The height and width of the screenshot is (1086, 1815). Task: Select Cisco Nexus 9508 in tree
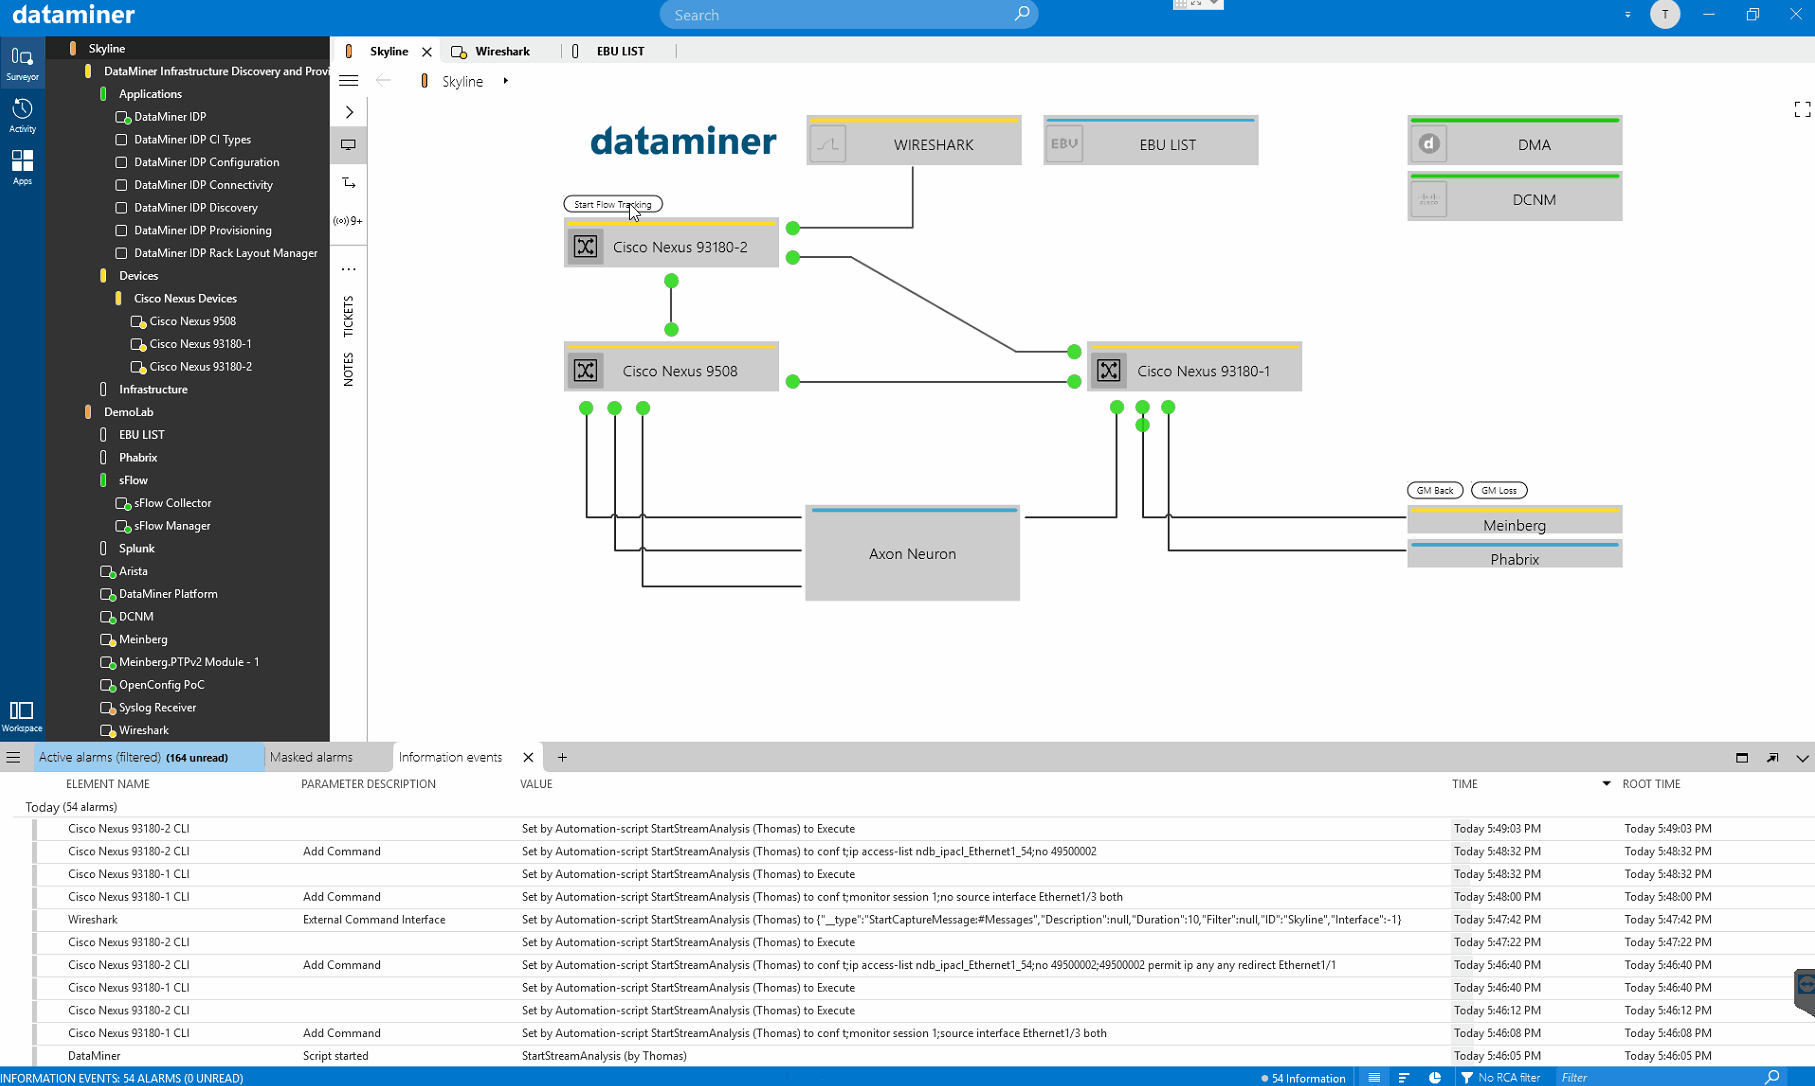[193, 321]
